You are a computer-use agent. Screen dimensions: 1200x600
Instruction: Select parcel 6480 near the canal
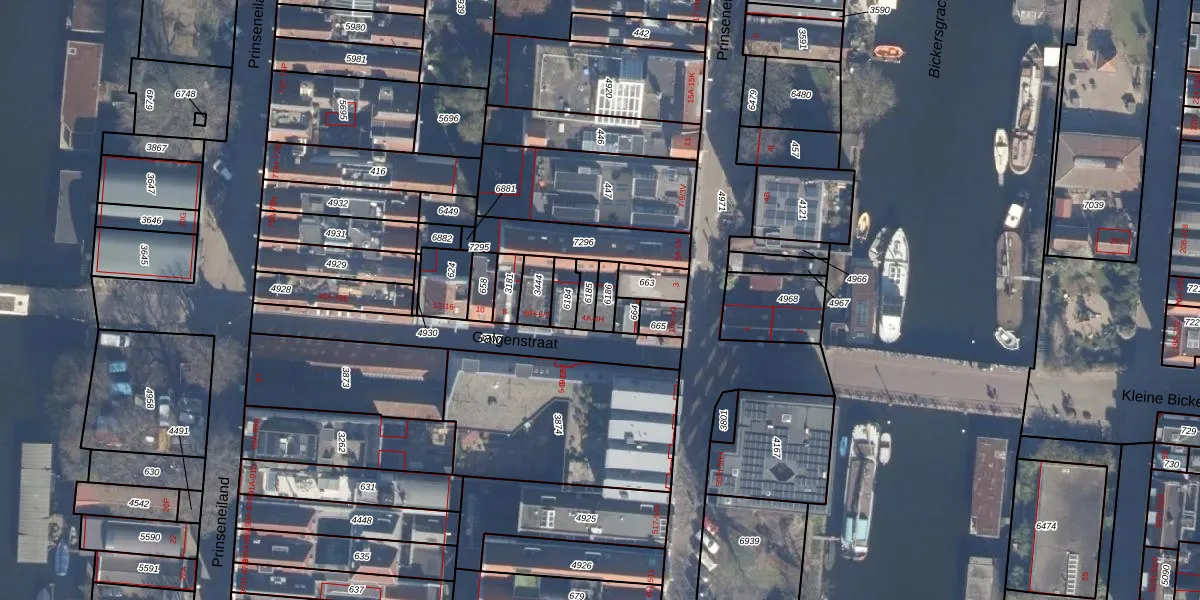(801, 95)
